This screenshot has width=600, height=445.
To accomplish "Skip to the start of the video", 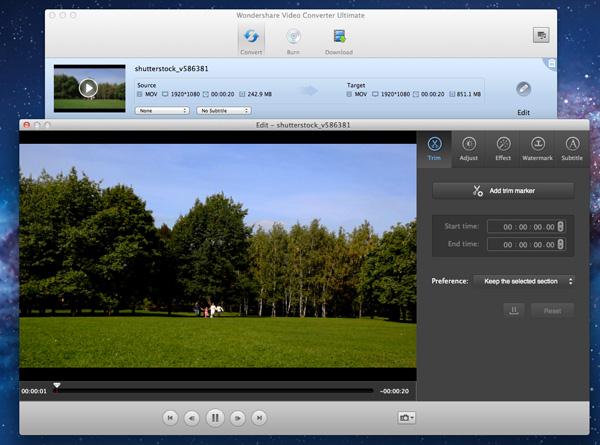I will tap(170, 418).
